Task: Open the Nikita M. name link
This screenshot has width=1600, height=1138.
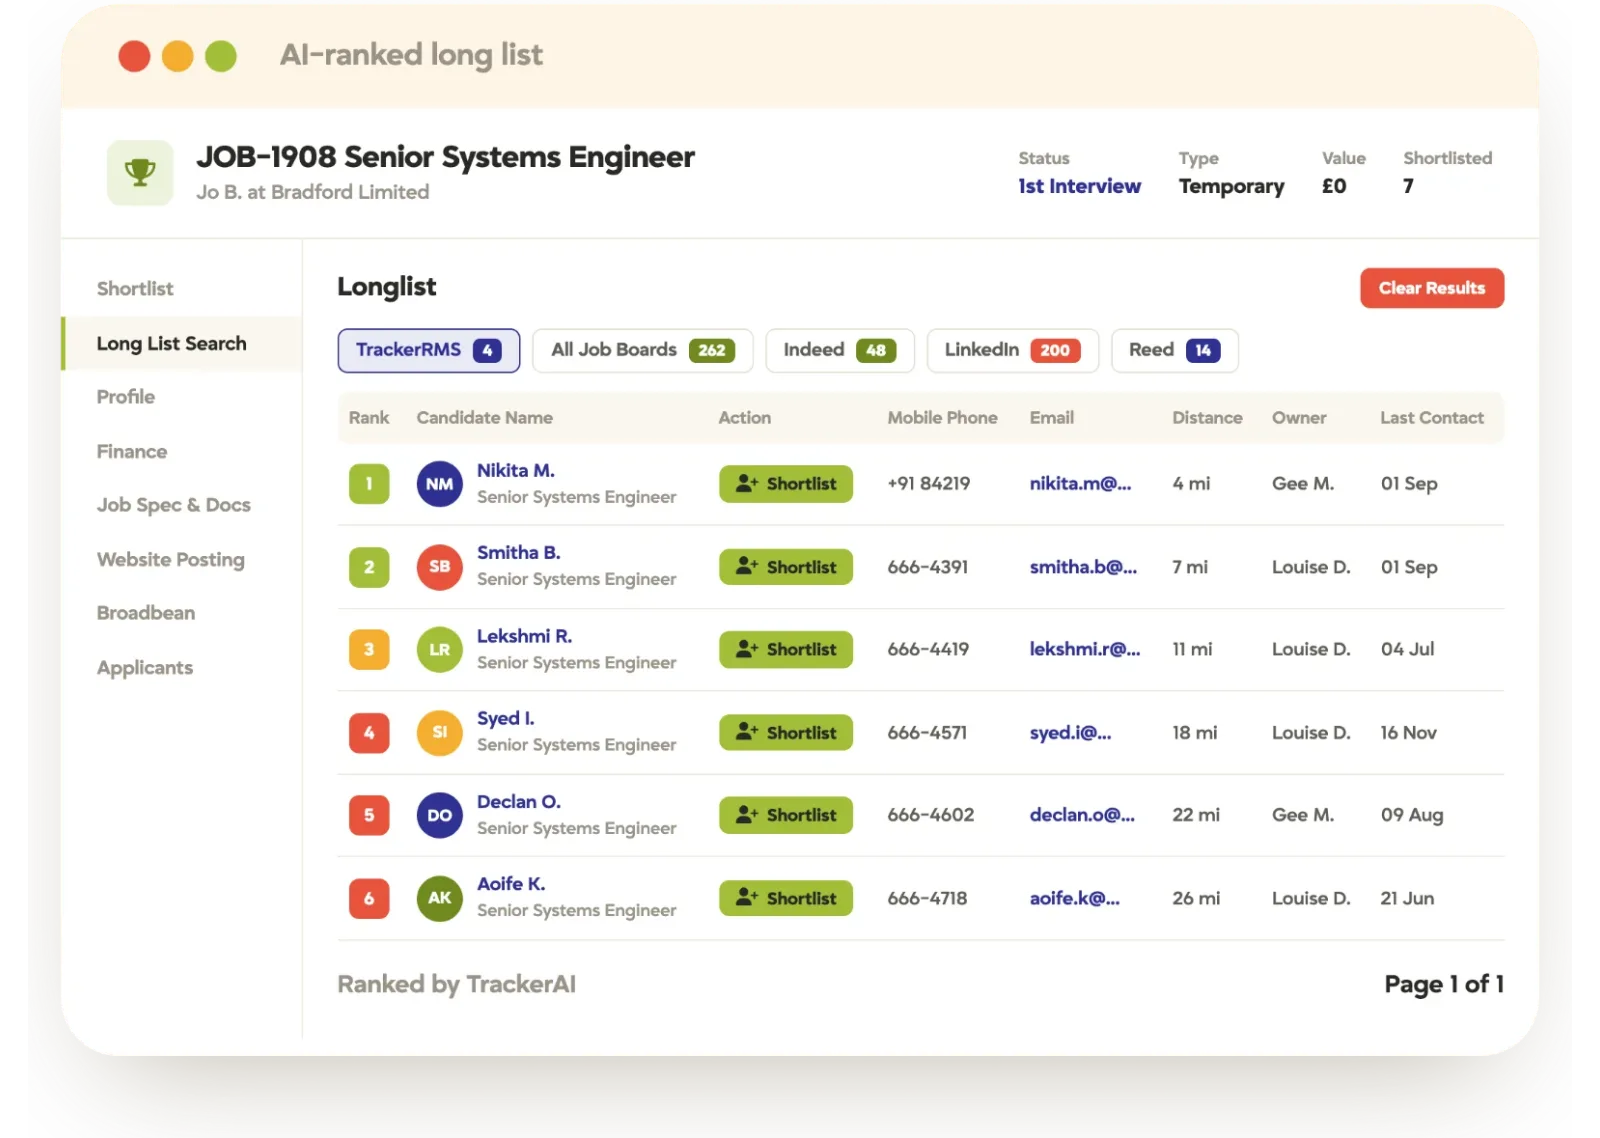Action: [x=516, y=470]
